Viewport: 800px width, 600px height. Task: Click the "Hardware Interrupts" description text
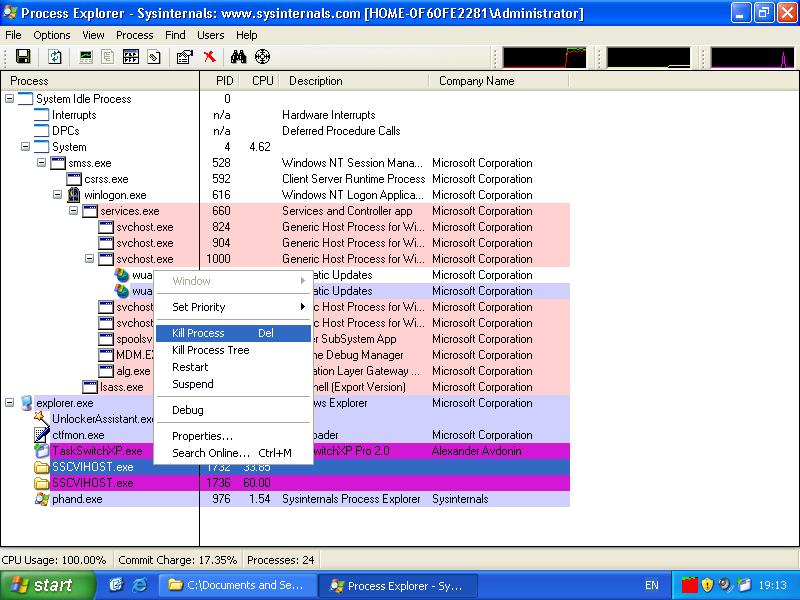pos(329,115)
